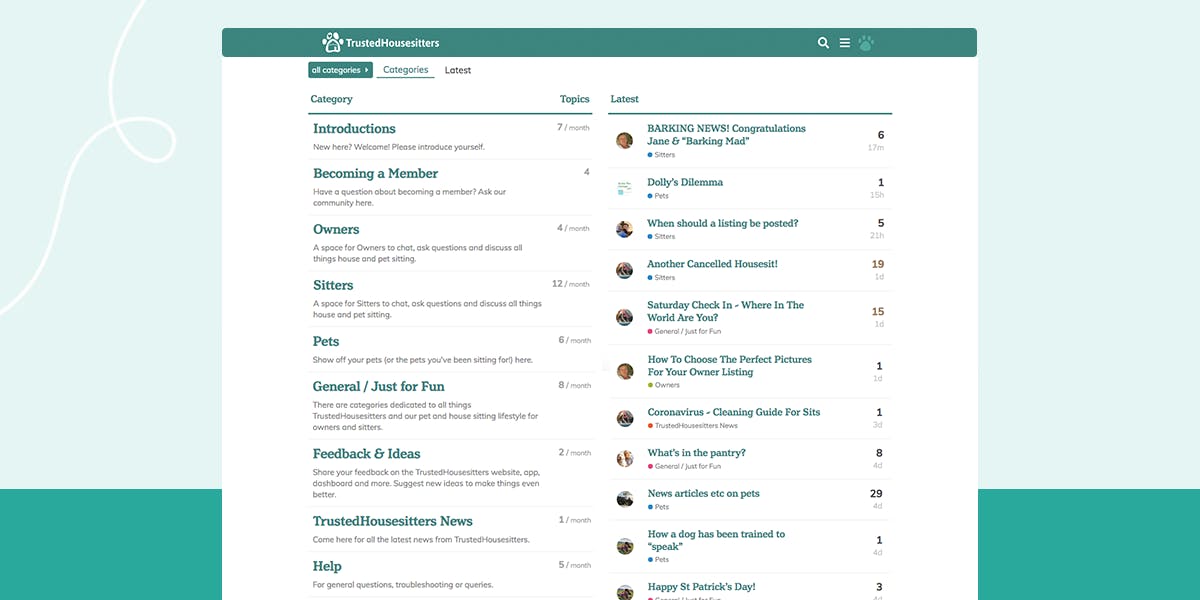The image size is (1200, 600).
Task: Open the paw user profile icon
Action: (x=866, y=43)
